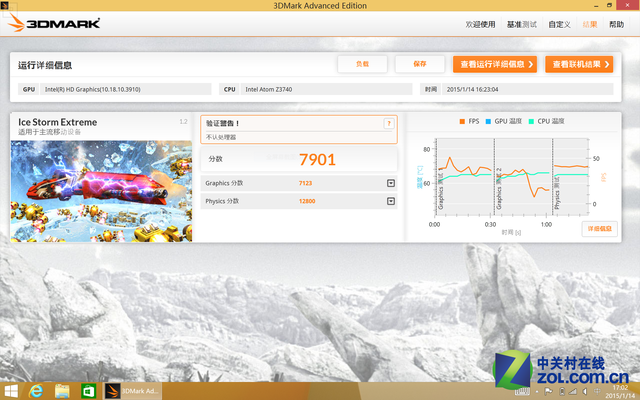Screen dimensions: 640x400
Task: Open the Windows Store taskbar icon
Action: [88, 391]
